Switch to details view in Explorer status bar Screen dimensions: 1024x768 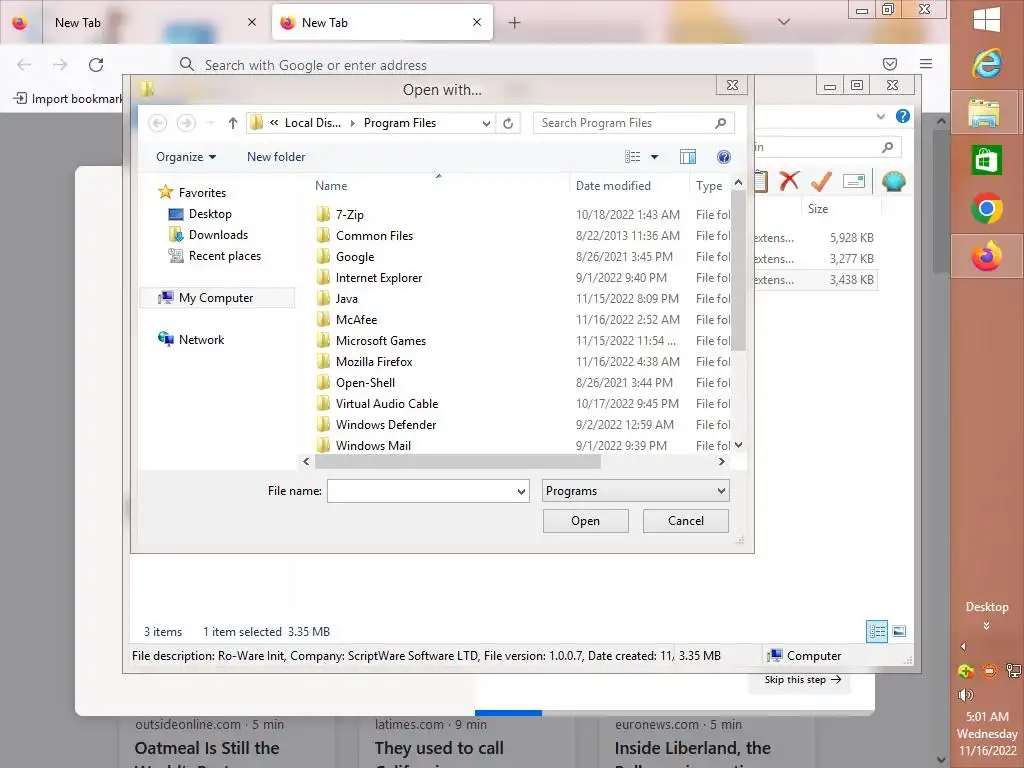click(876, 632)
